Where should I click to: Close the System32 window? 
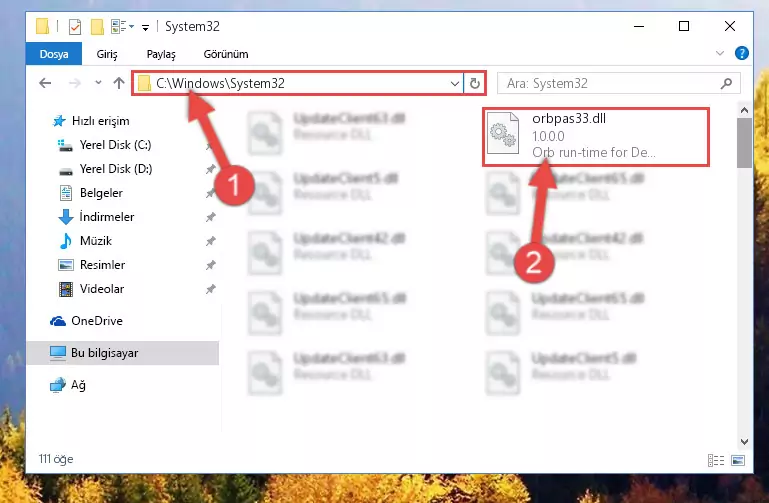pos(730,26)
